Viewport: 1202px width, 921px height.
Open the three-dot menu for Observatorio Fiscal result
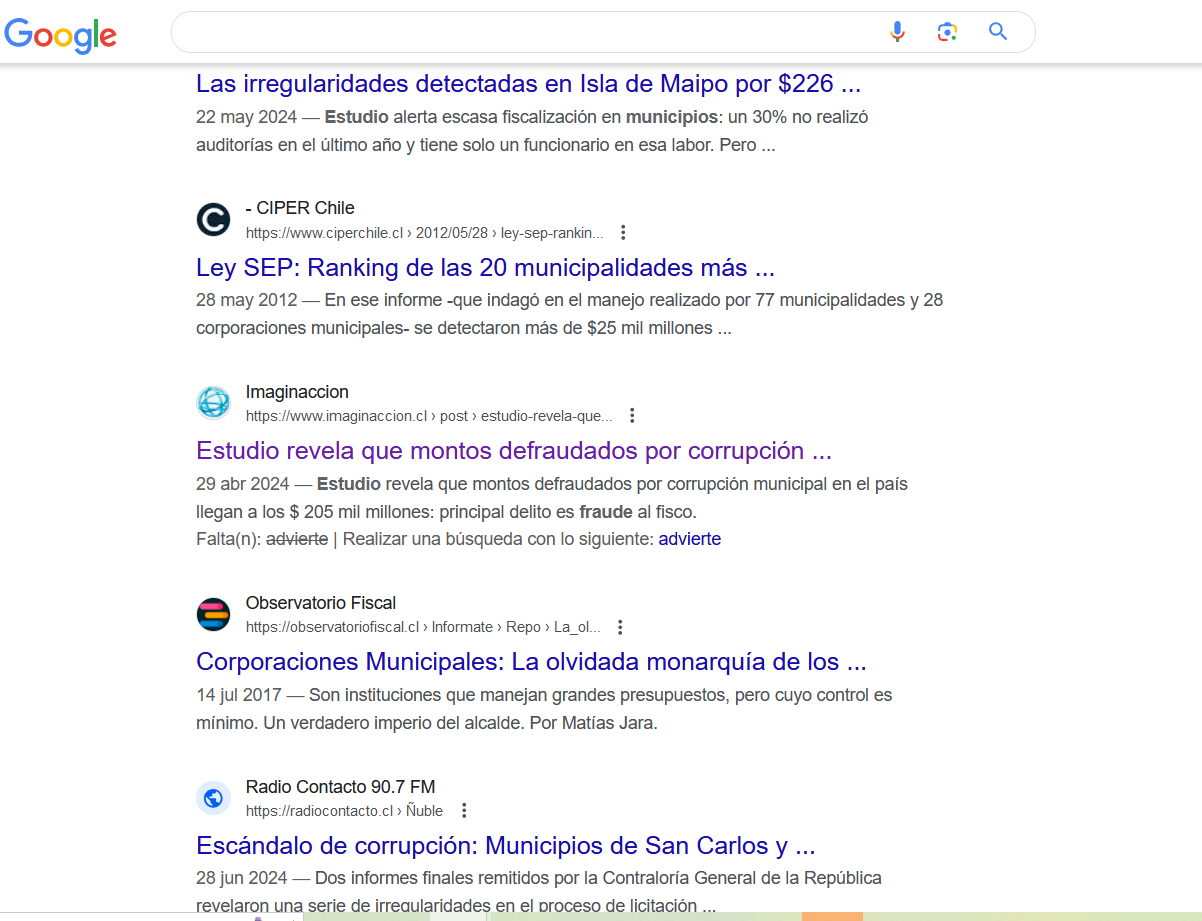tap(620, 627)
